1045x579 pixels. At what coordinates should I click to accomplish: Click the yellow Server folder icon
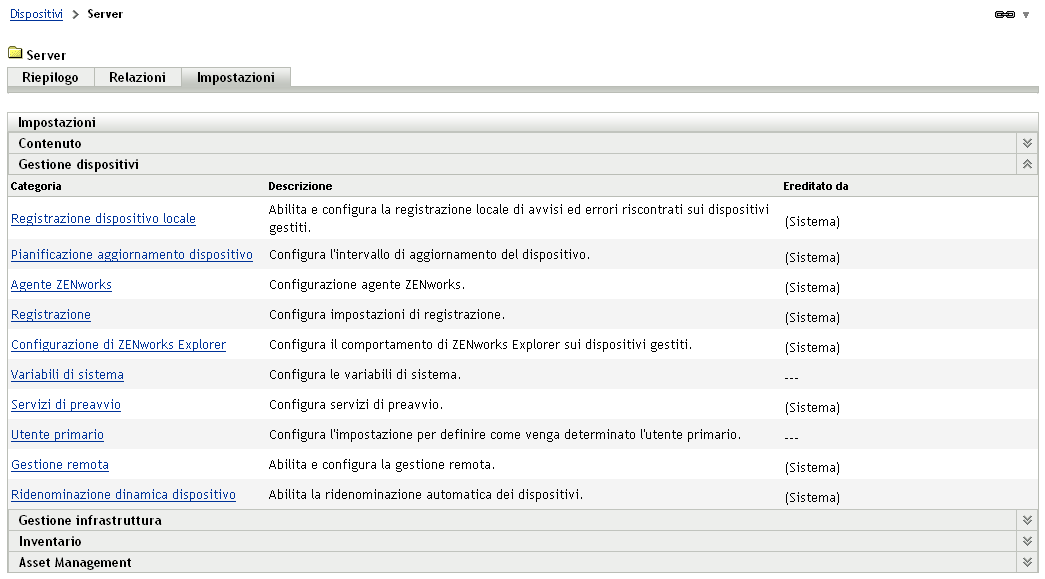(x=15, y=54)
